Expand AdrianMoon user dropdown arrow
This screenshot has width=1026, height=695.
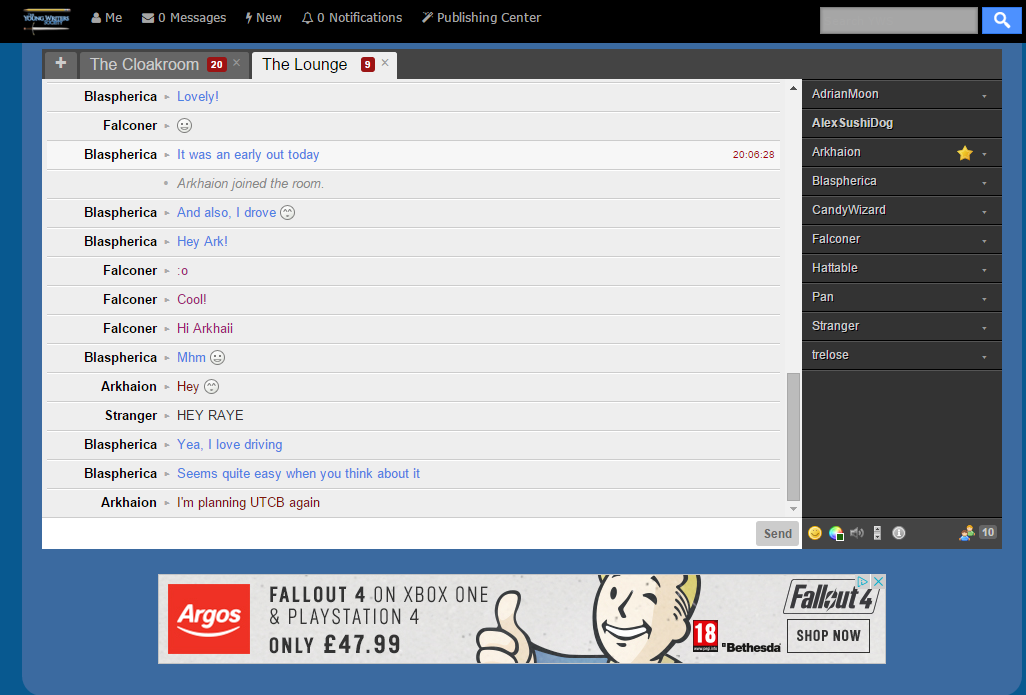click(x=984, y=96)
